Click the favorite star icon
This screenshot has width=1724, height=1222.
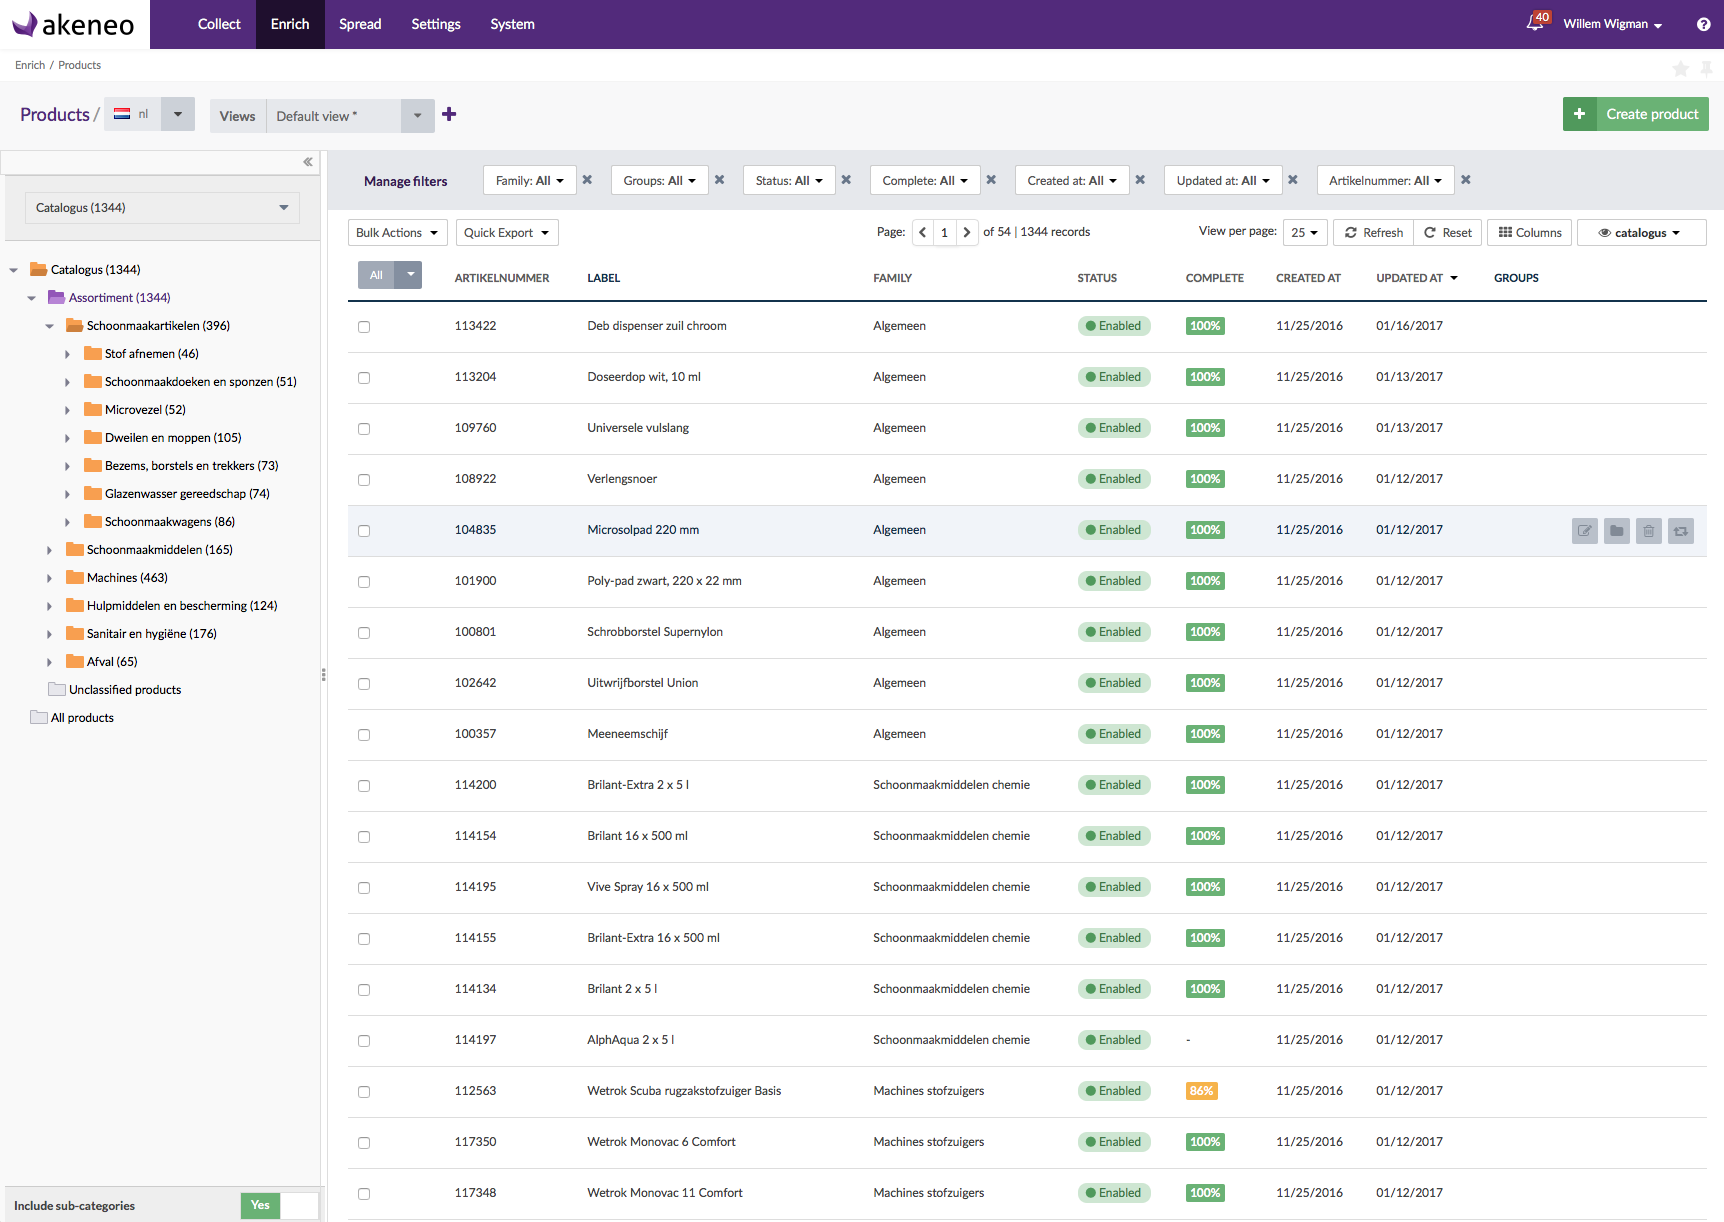tap(1680, 68)
